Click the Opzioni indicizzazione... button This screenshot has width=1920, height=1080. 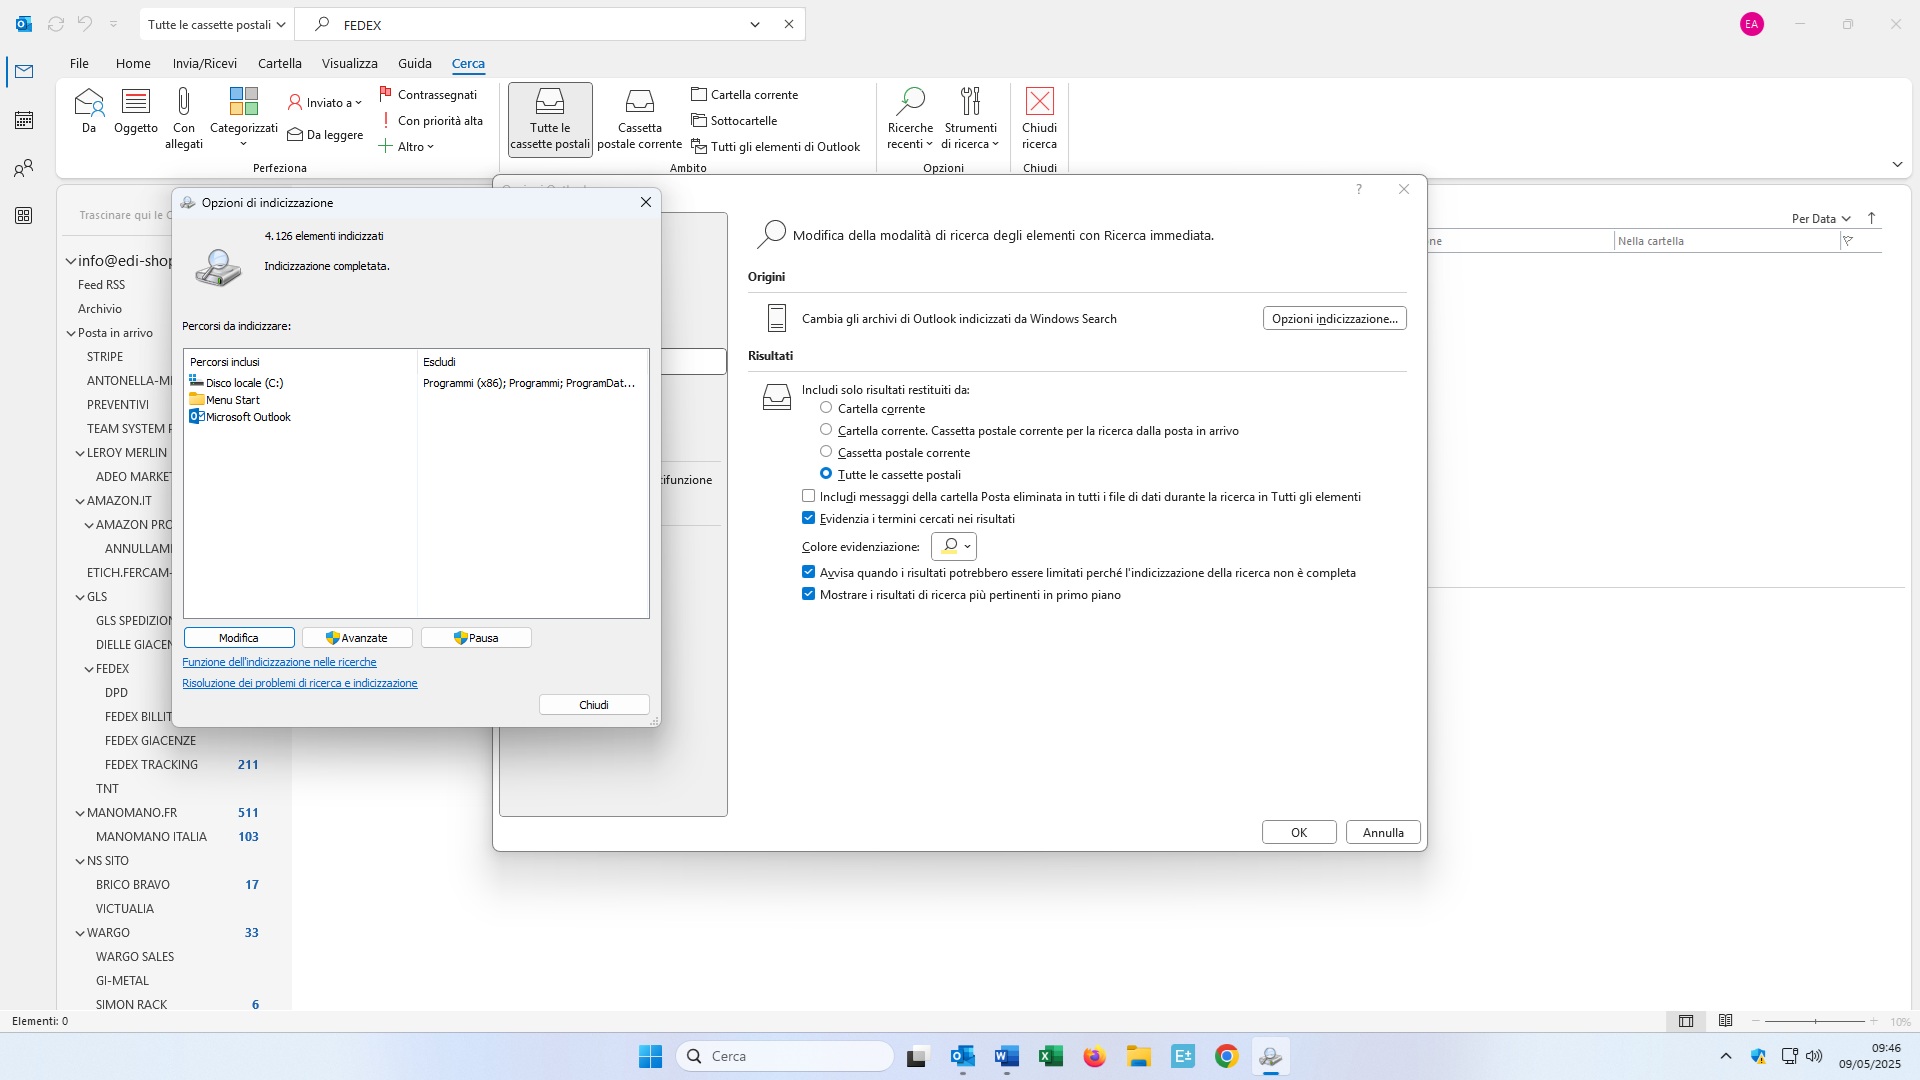(1335, 318)
